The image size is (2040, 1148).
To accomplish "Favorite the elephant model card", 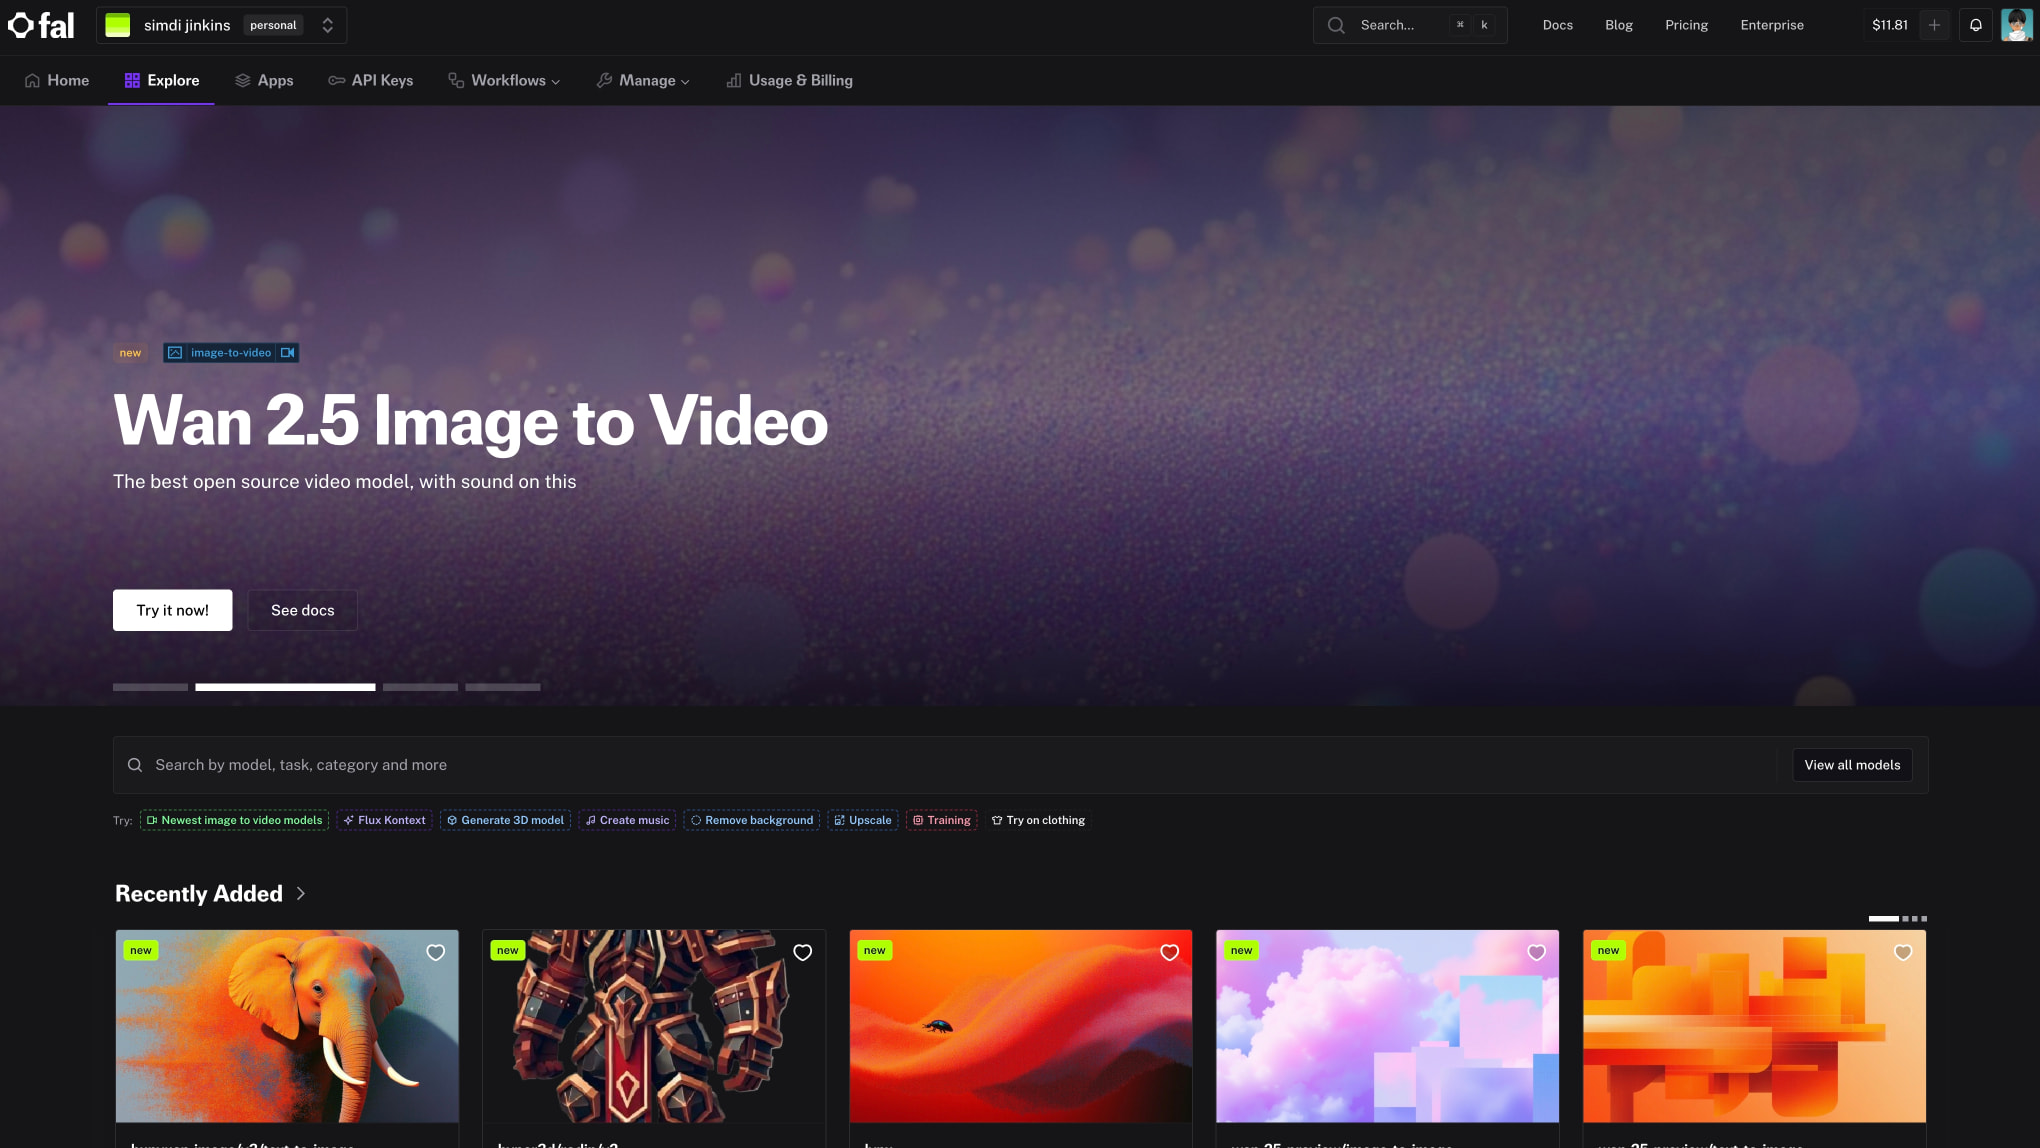I will pos(436,953).
